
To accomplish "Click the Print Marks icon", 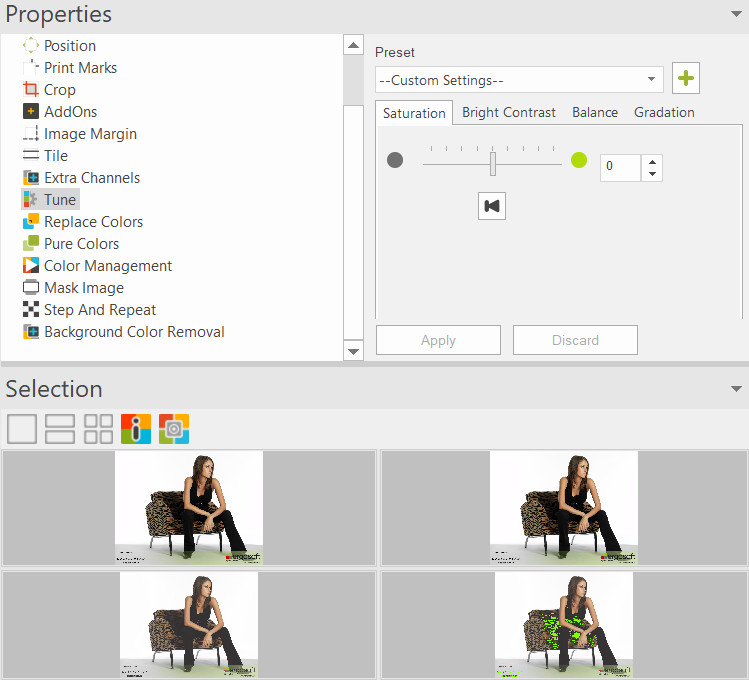I will [31, 67].
